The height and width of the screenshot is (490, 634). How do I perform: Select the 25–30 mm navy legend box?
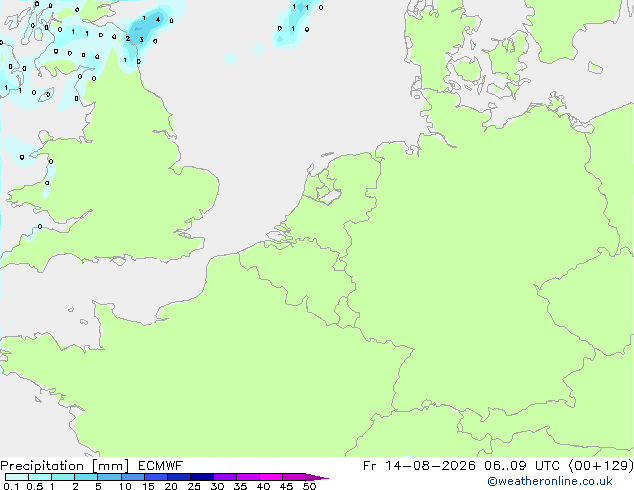tap(201, 477)
